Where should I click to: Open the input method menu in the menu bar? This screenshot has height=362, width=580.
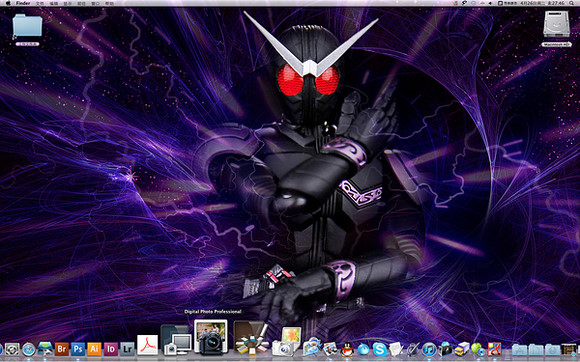[509, 3]
